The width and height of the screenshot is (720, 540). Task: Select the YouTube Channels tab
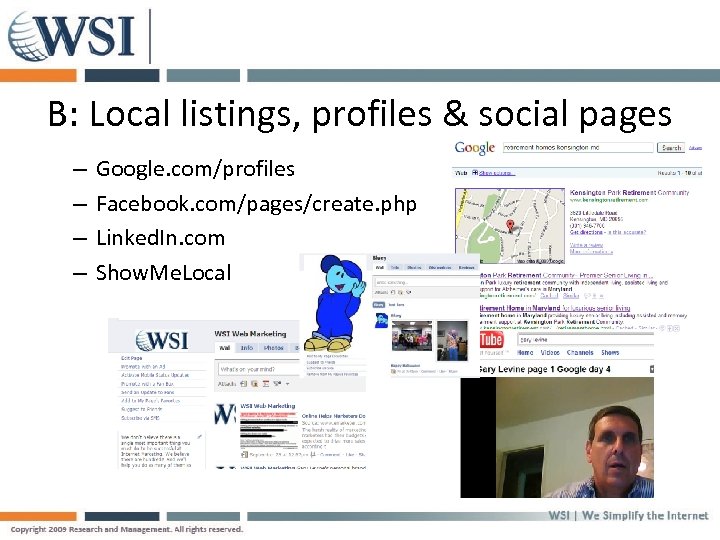[x=580, y=353]
